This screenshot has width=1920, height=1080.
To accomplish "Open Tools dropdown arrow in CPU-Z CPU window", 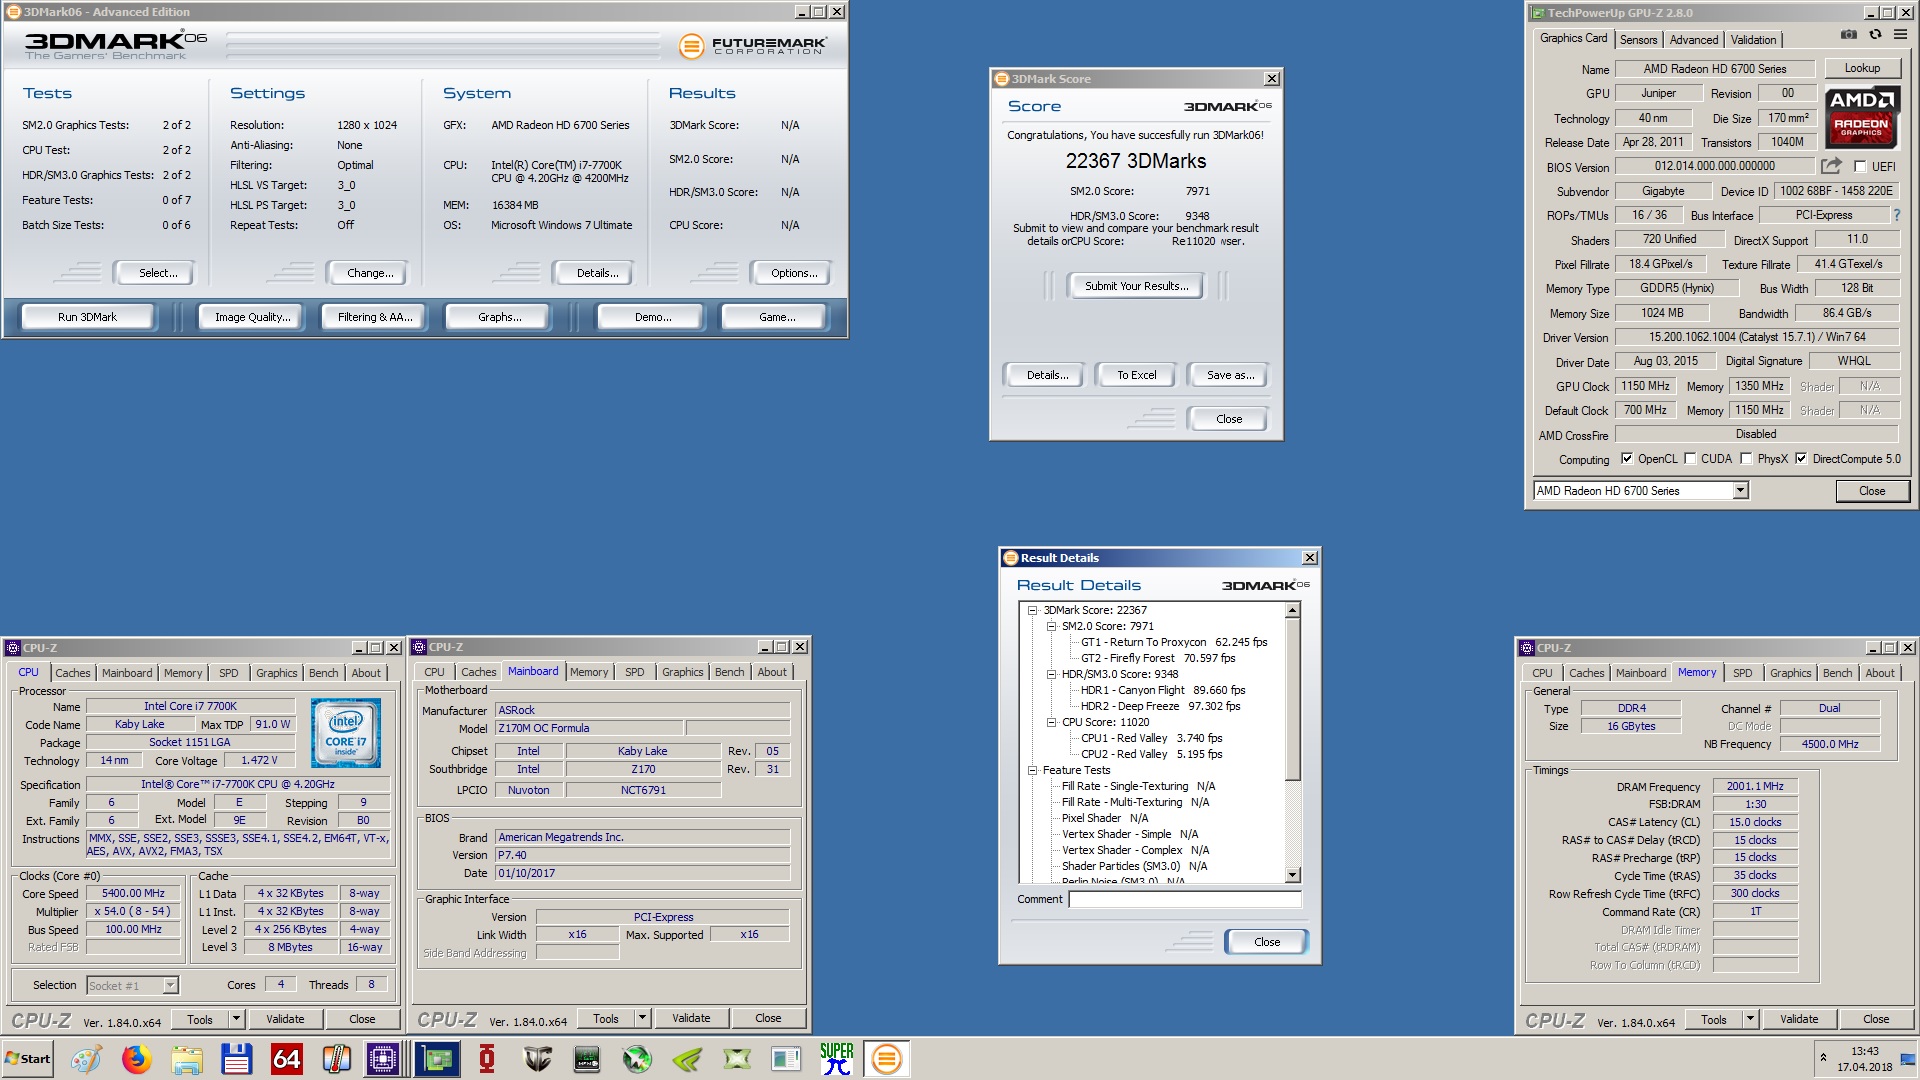I will 236,1019.
